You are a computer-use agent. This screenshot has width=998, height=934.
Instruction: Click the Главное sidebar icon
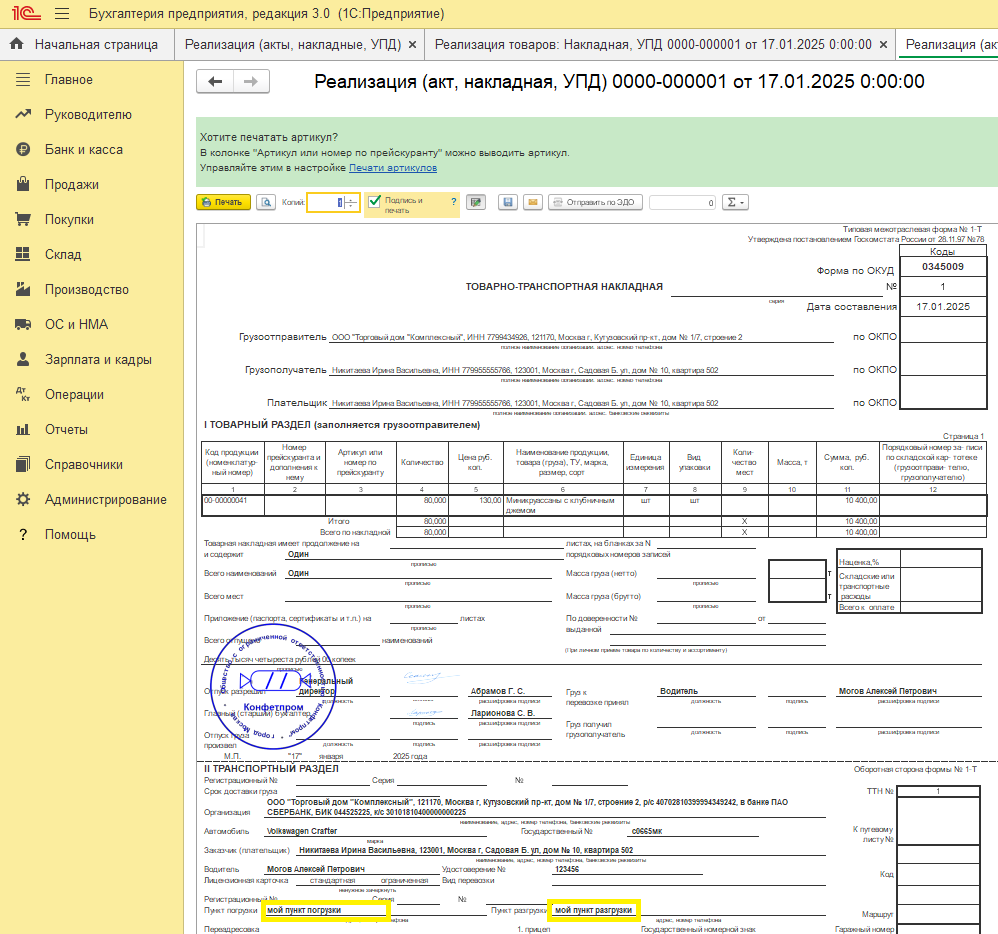coord(23,80)
